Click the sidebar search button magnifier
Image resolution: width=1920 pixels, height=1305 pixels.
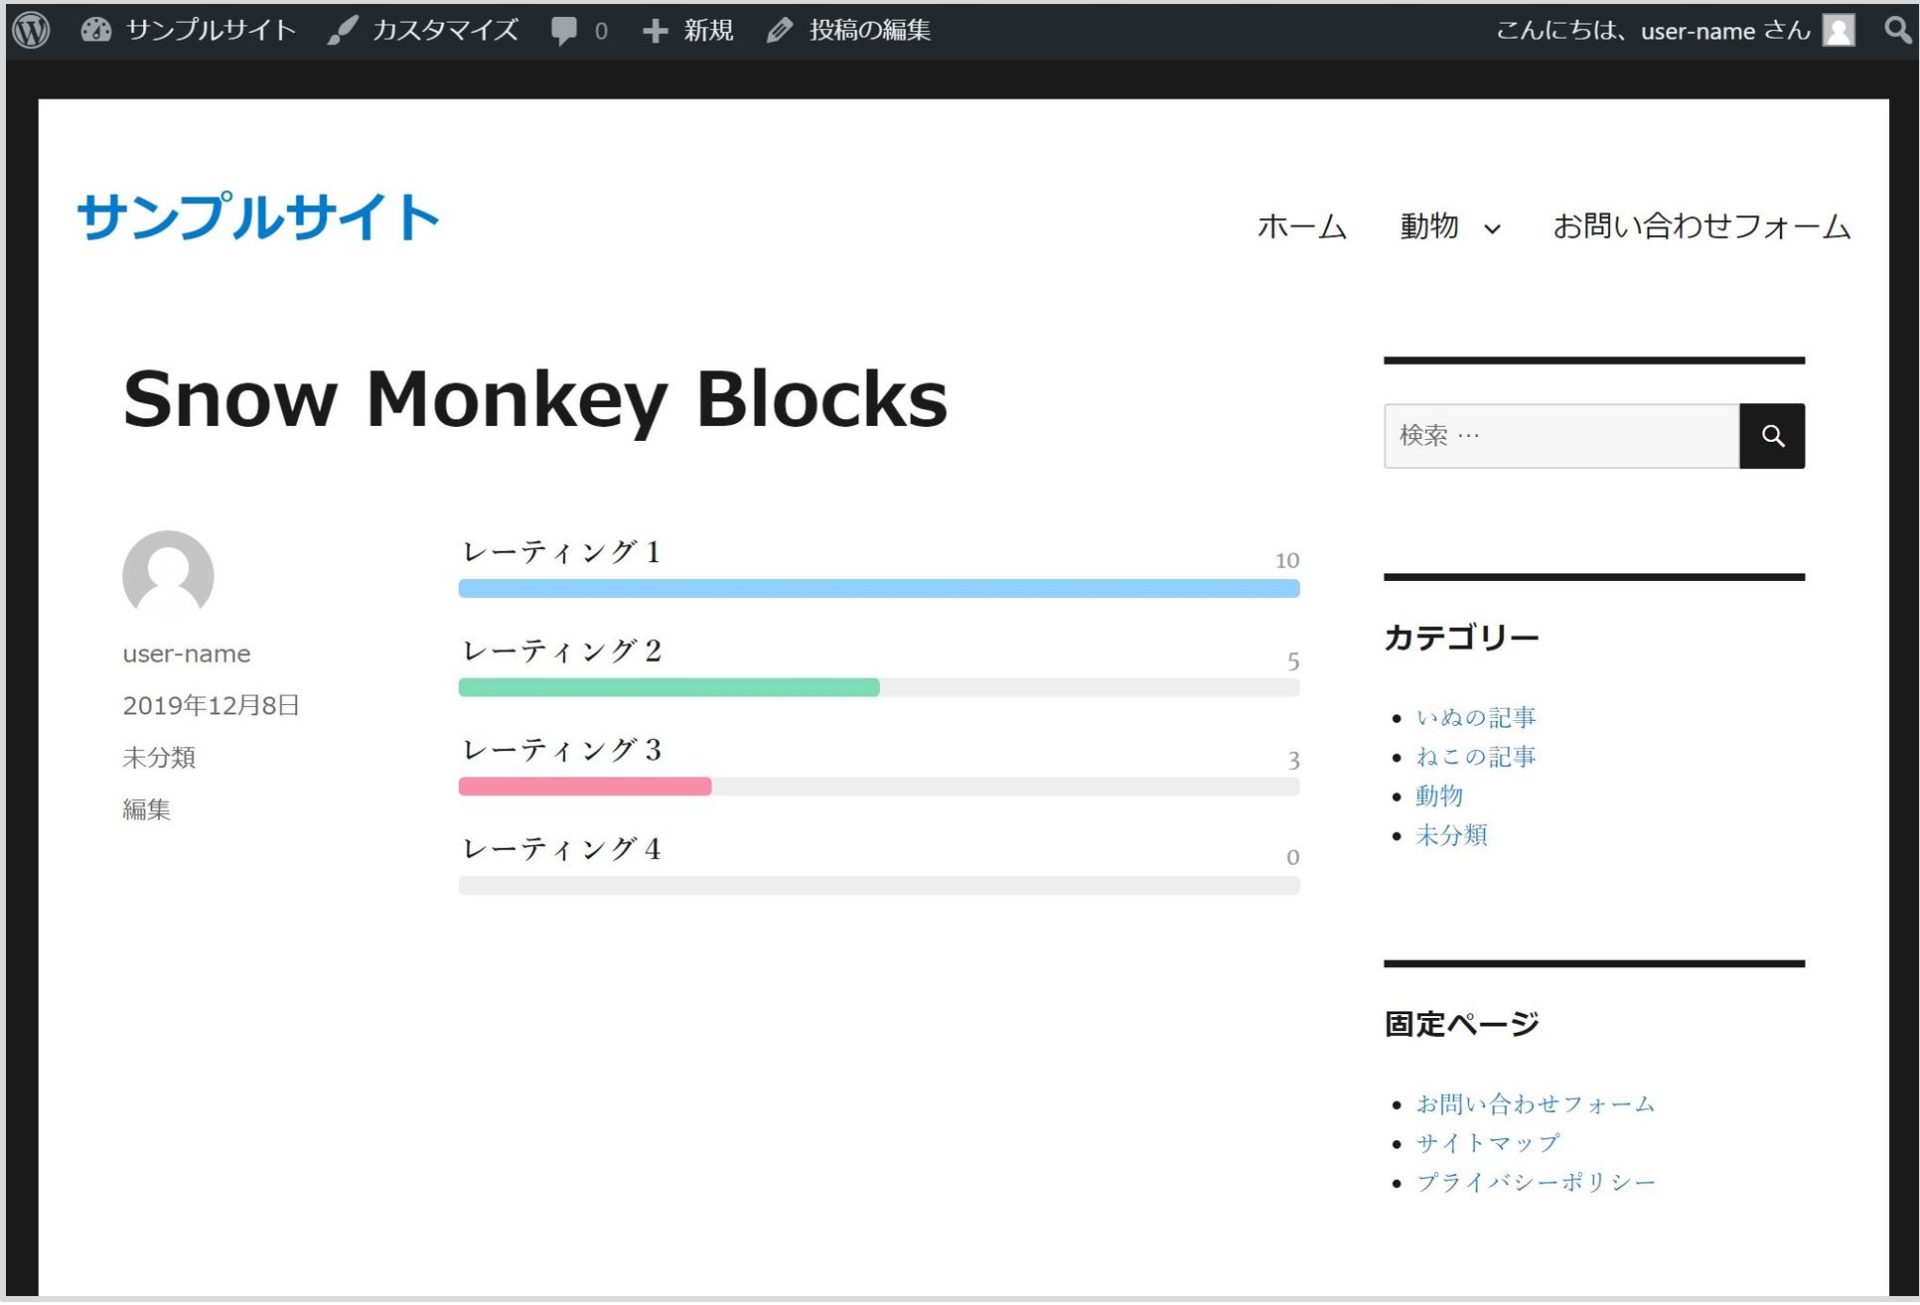[1772, 435]
